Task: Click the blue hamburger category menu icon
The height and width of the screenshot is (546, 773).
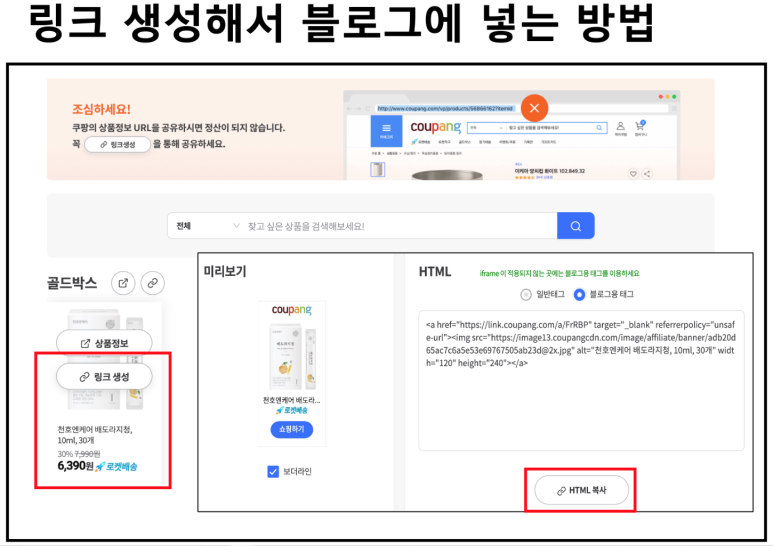Action: click(x=386, y=131)
